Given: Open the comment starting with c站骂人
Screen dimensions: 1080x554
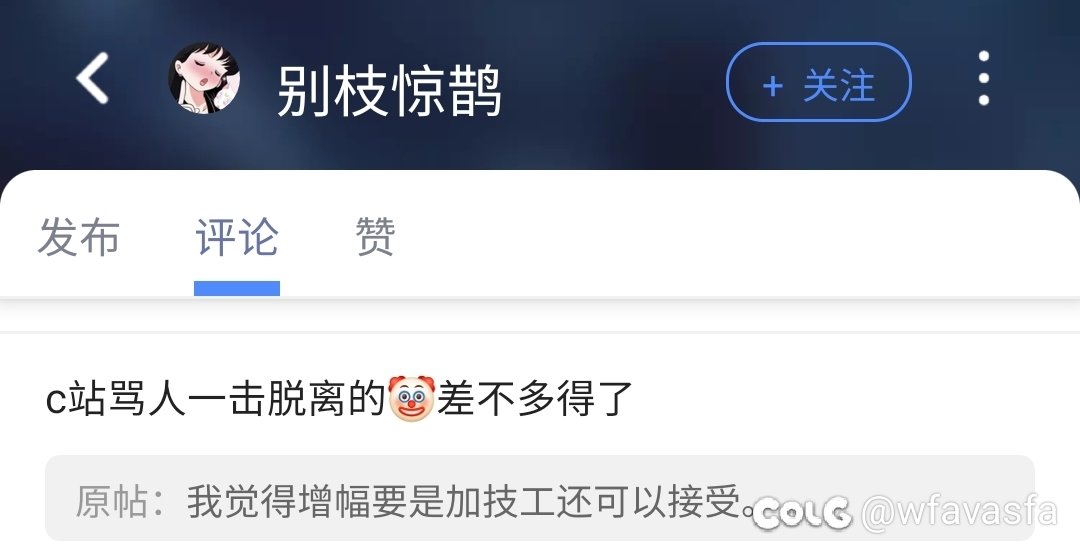Looking at the screenshot, I should [x=338, y=399].
